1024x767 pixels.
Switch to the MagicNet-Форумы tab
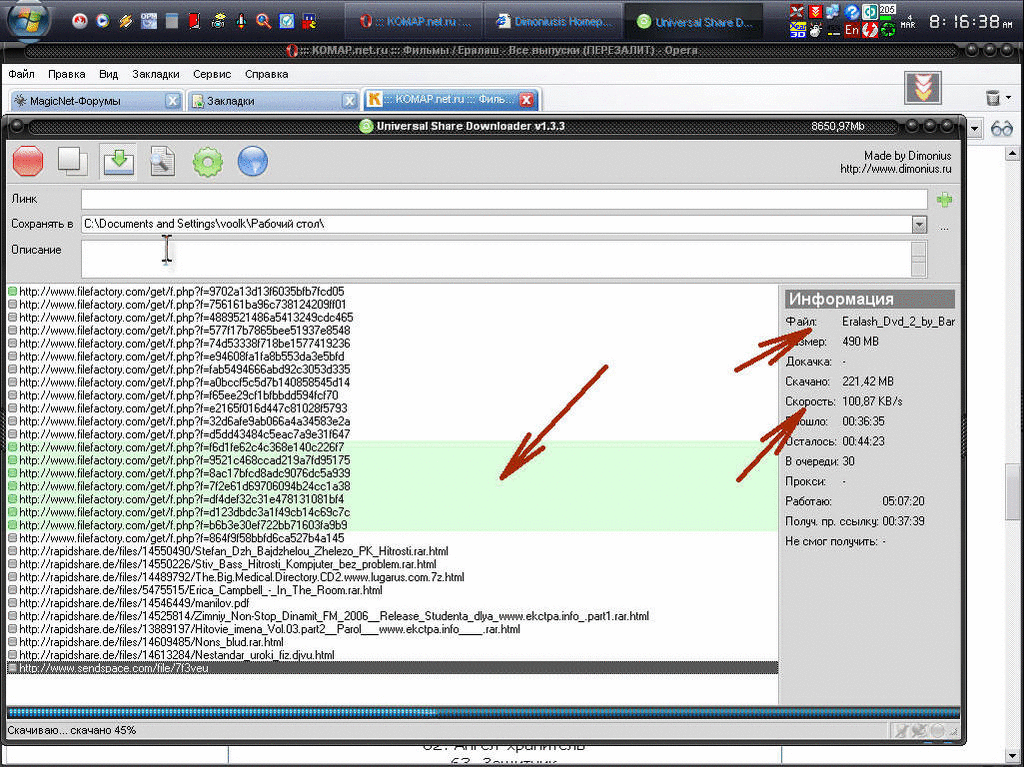[95, 101]
